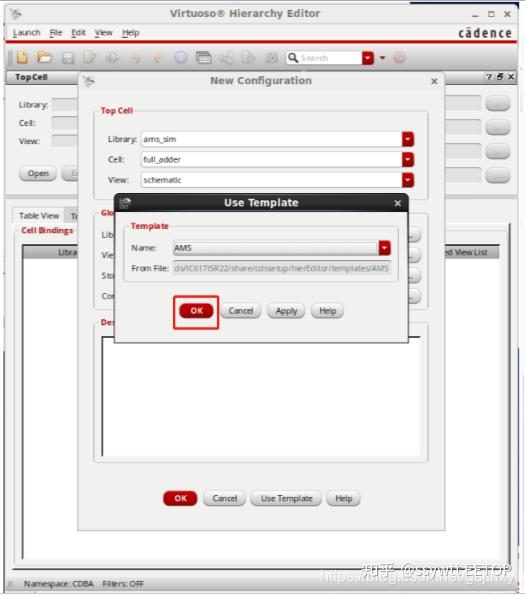This screenshot has height=595, width=525.
Task: Click Help in New Configuration dialog
Action: click(x=343, y=499)
